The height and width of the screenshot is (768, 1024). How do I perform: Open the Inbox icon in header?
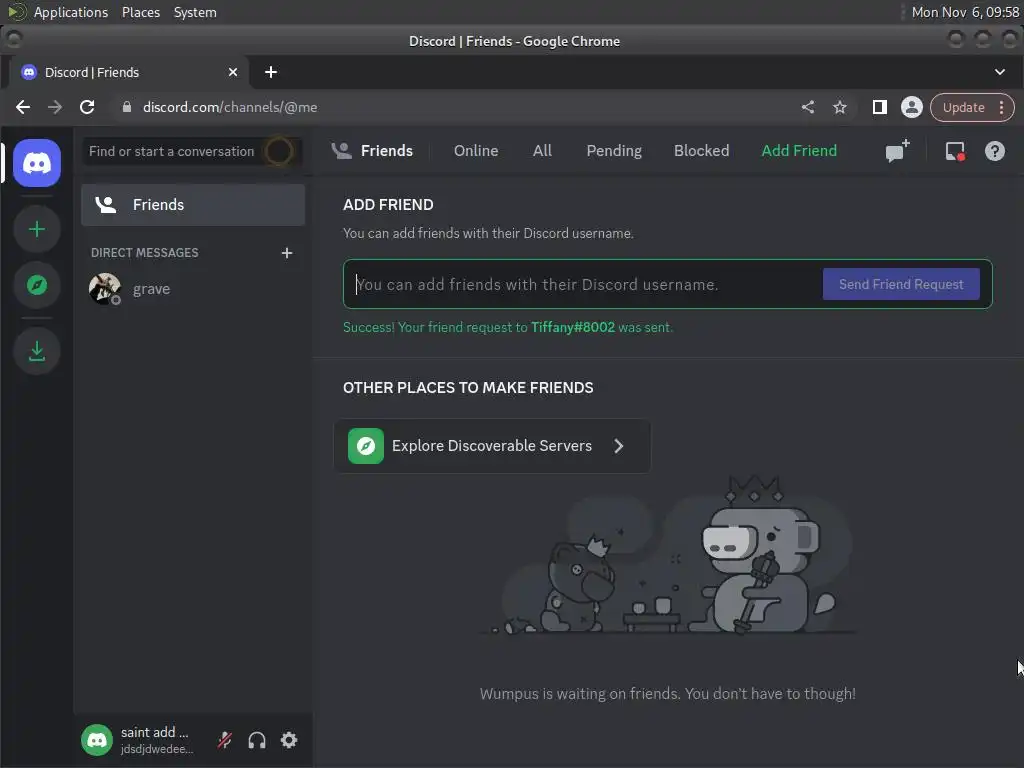click(955, 151)
